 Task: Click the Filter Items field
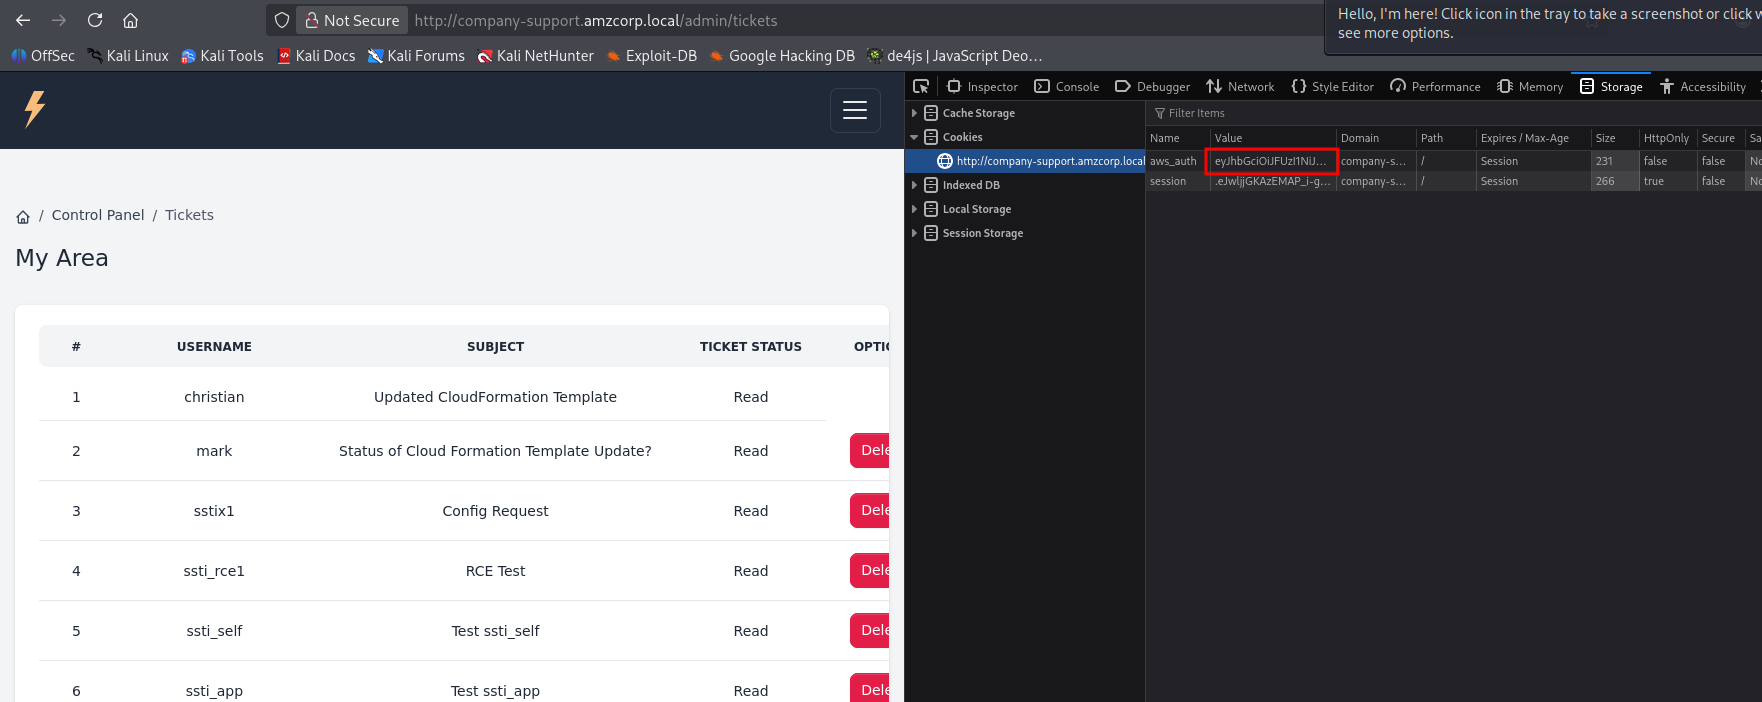(x=1453, y=113)
